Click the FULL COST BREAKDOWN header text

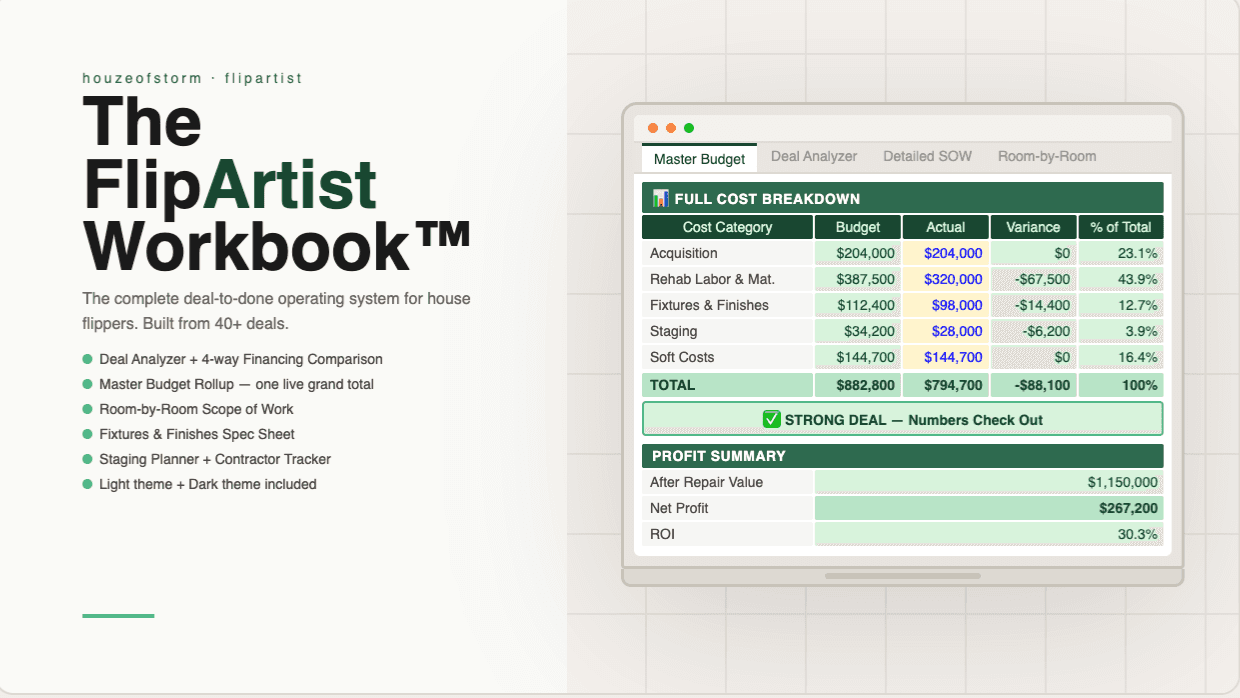pos(767,198)
